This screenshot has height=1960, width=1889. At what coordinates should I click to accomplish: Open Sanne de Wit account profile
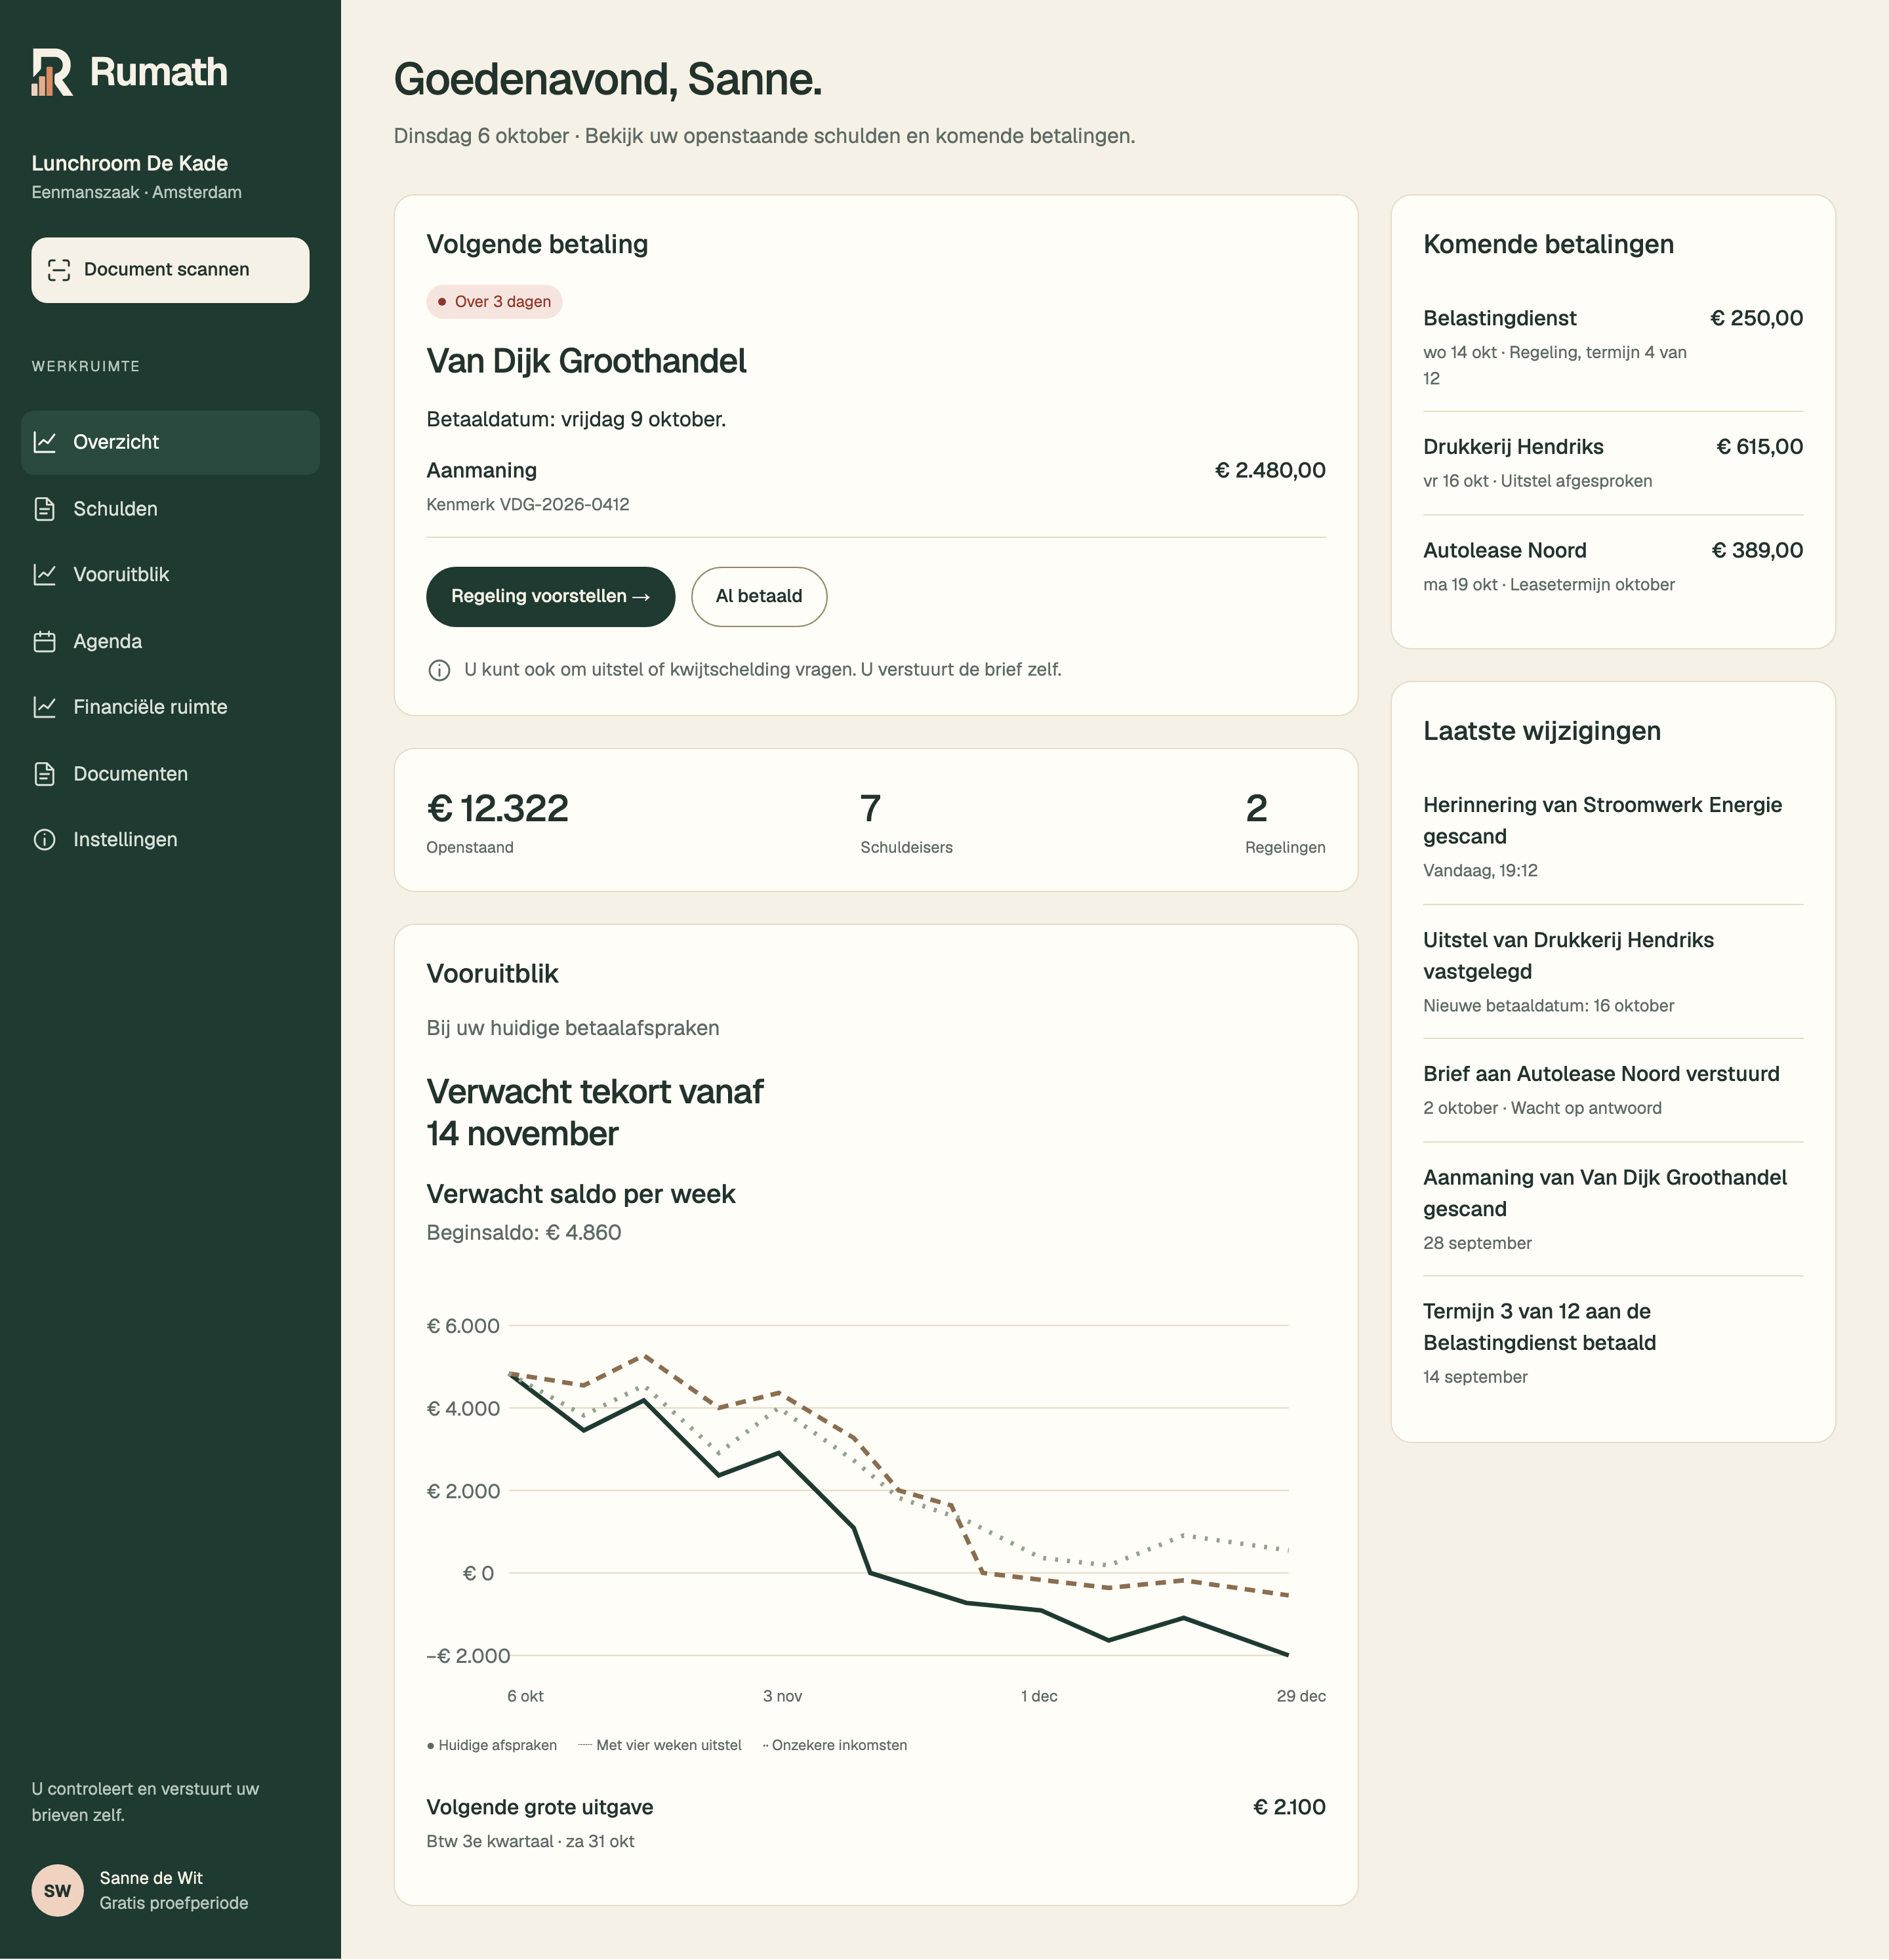point(170,1891)
